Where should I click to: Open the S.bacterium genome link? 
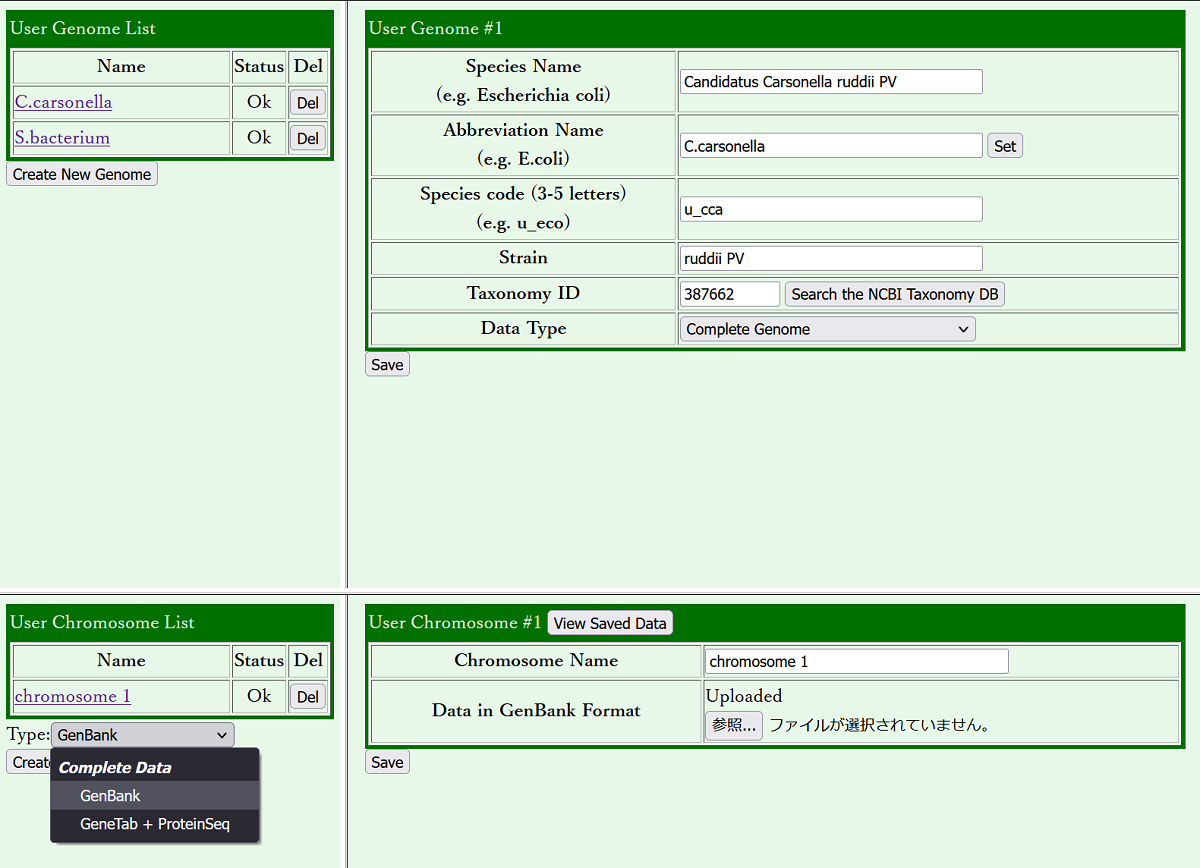click(62, 138)
